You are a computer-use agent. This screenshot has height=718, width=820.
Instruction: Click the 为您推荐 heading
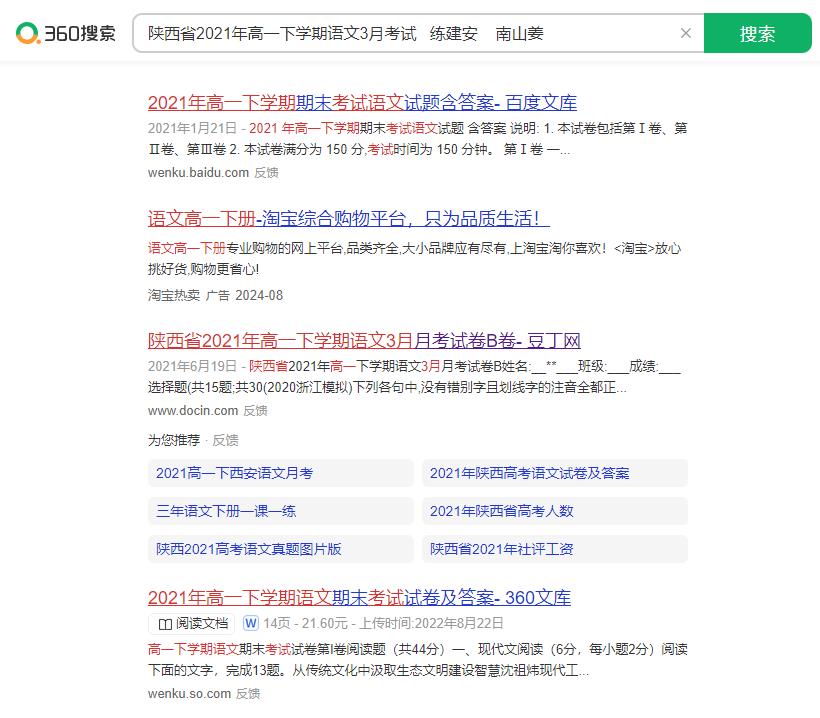[174, 440]
